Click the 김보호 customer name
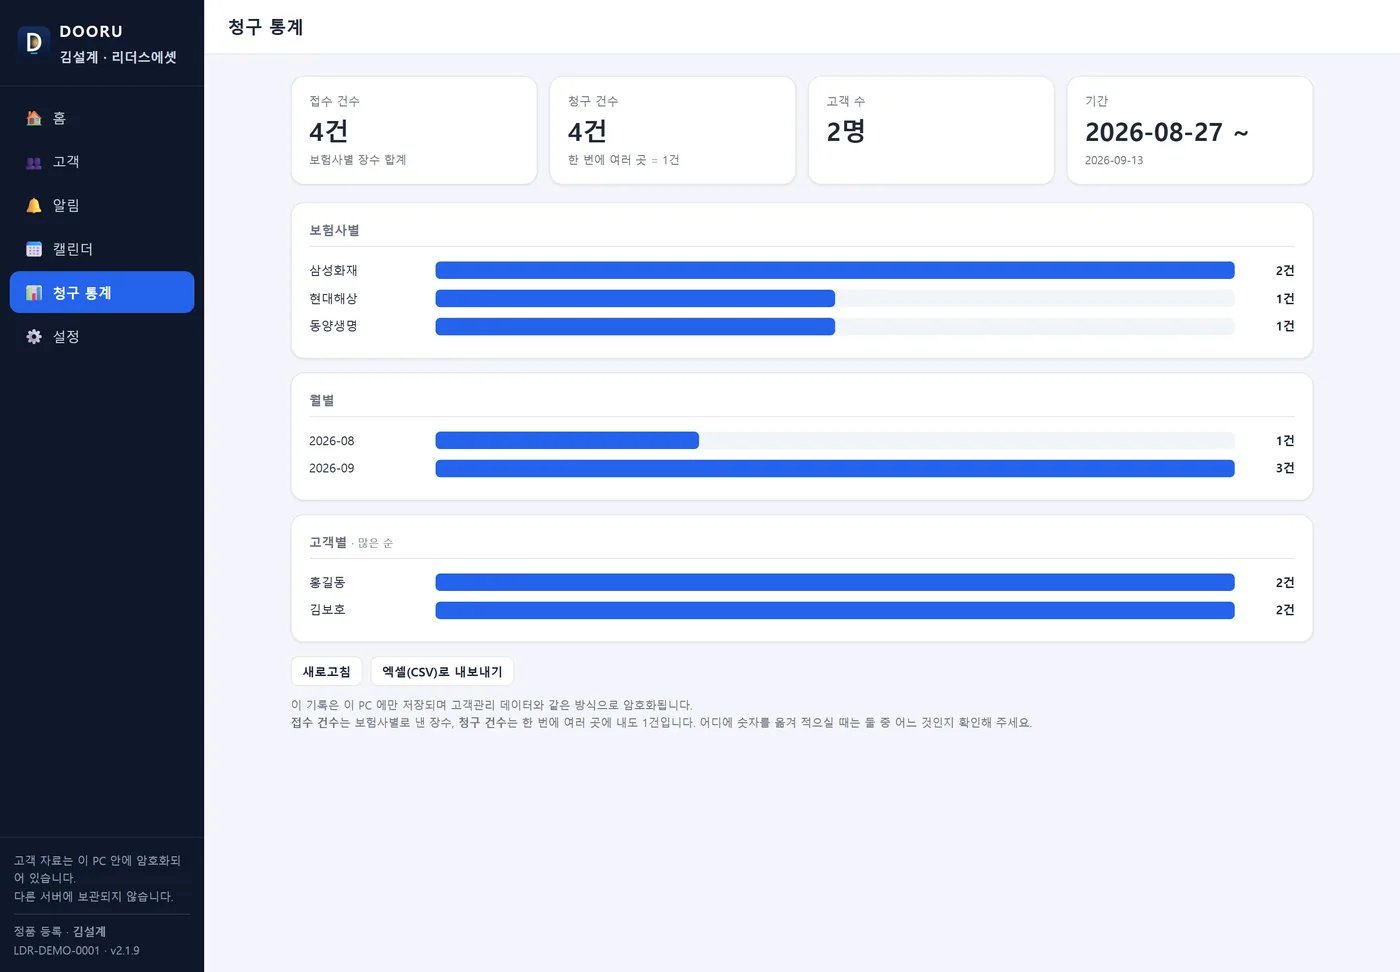Screen dimensions: 1400x972 point(328,610)
